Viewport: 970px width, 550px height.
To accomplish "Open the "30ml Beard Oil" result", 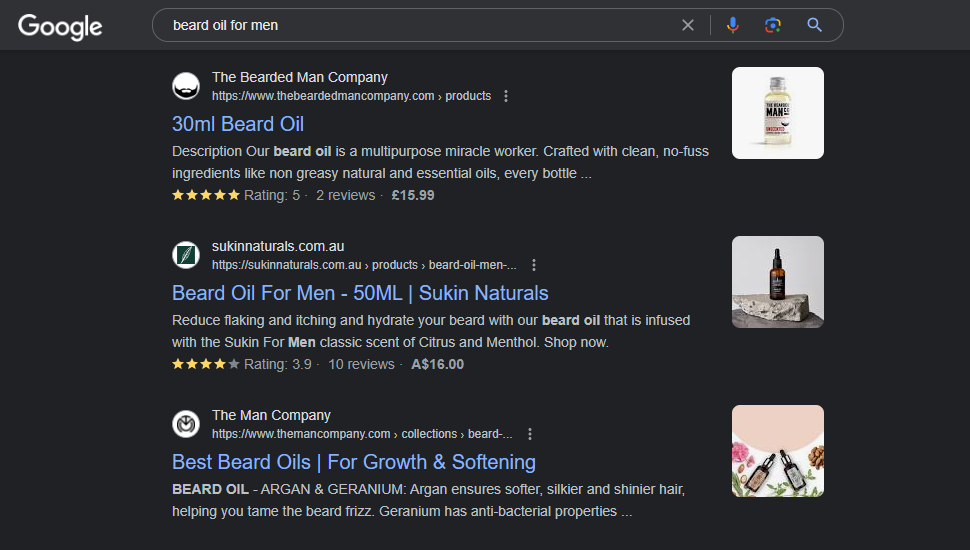I will 238,124.
